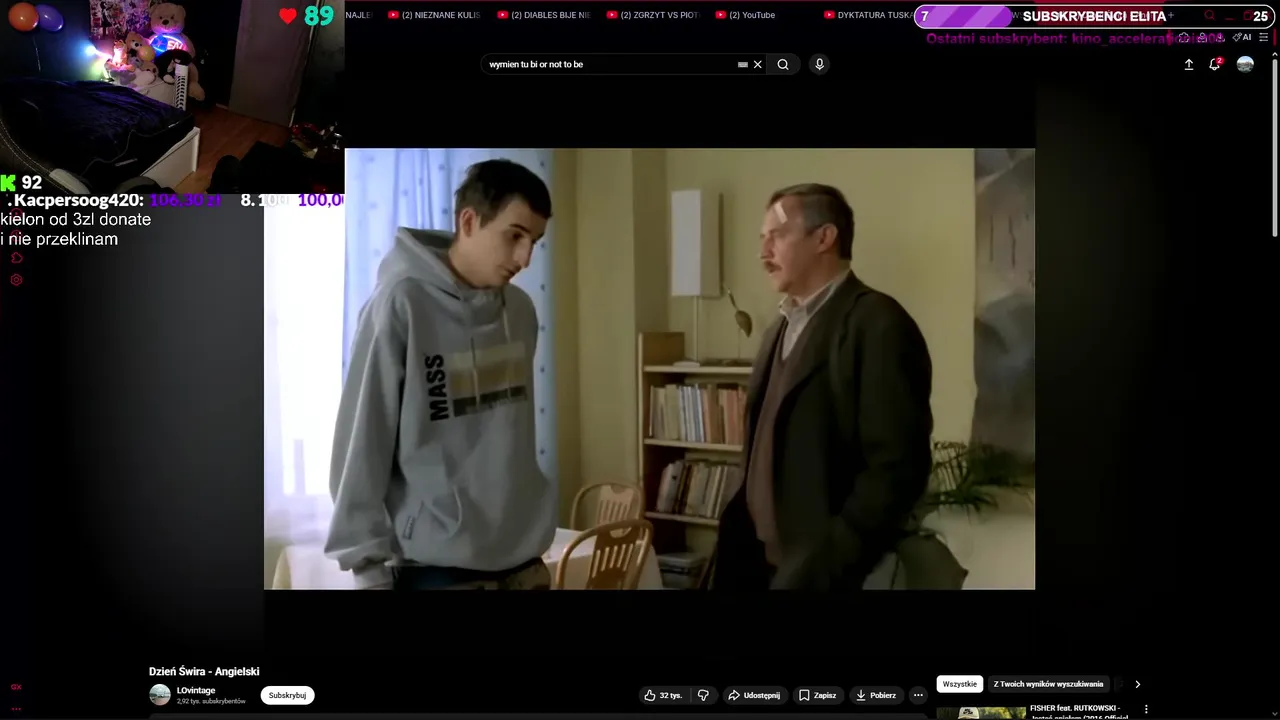Image resolution: width=1280 pixels, height=720 pixels.
Task: Start voice search with the microphone
Action: pyautogui.click(x=819, y=64)
